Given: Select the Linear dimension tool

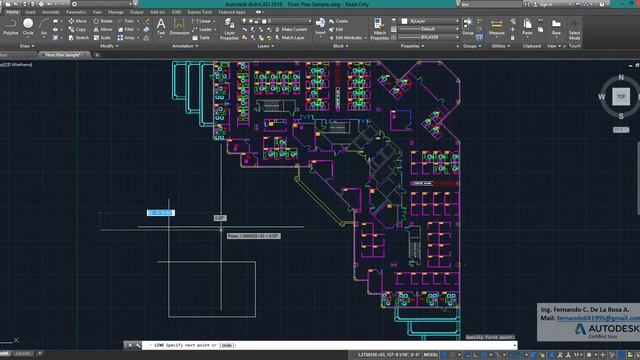Looking at the screenshot, I should point(201,21).
